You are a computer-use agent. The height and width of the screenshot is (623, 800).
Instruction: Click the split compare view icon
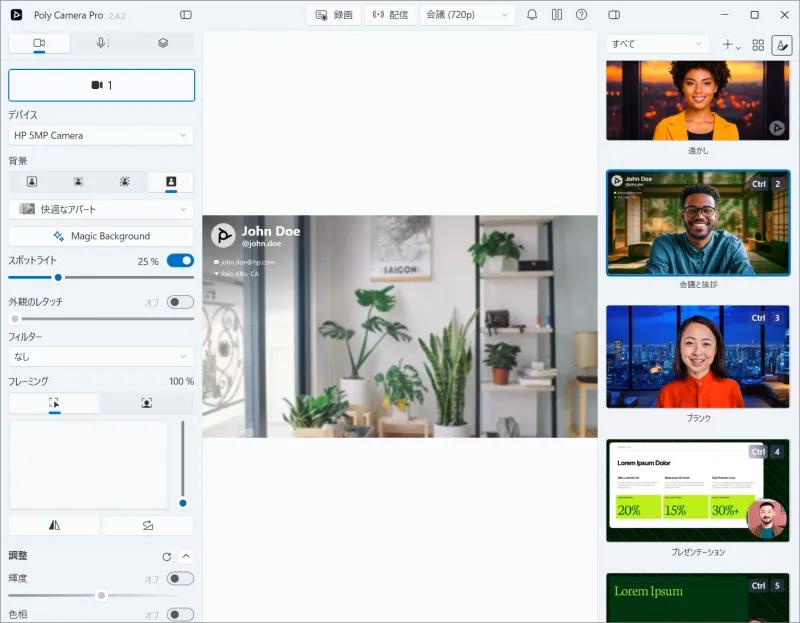(557, 15)
